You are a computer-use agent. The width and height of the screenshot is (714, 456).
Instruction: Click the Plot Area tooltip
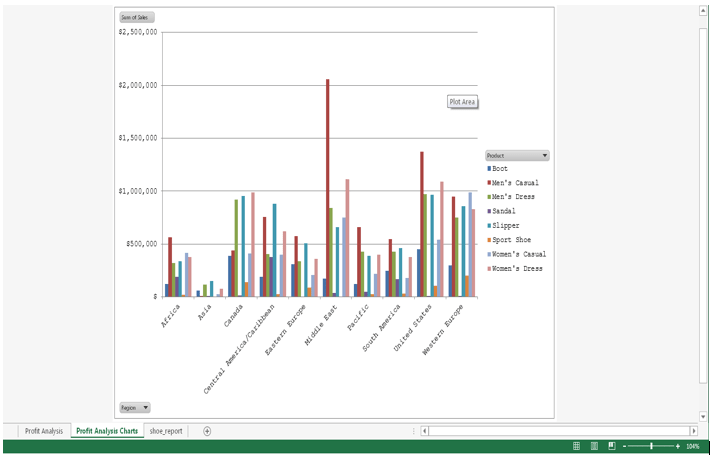463,102
